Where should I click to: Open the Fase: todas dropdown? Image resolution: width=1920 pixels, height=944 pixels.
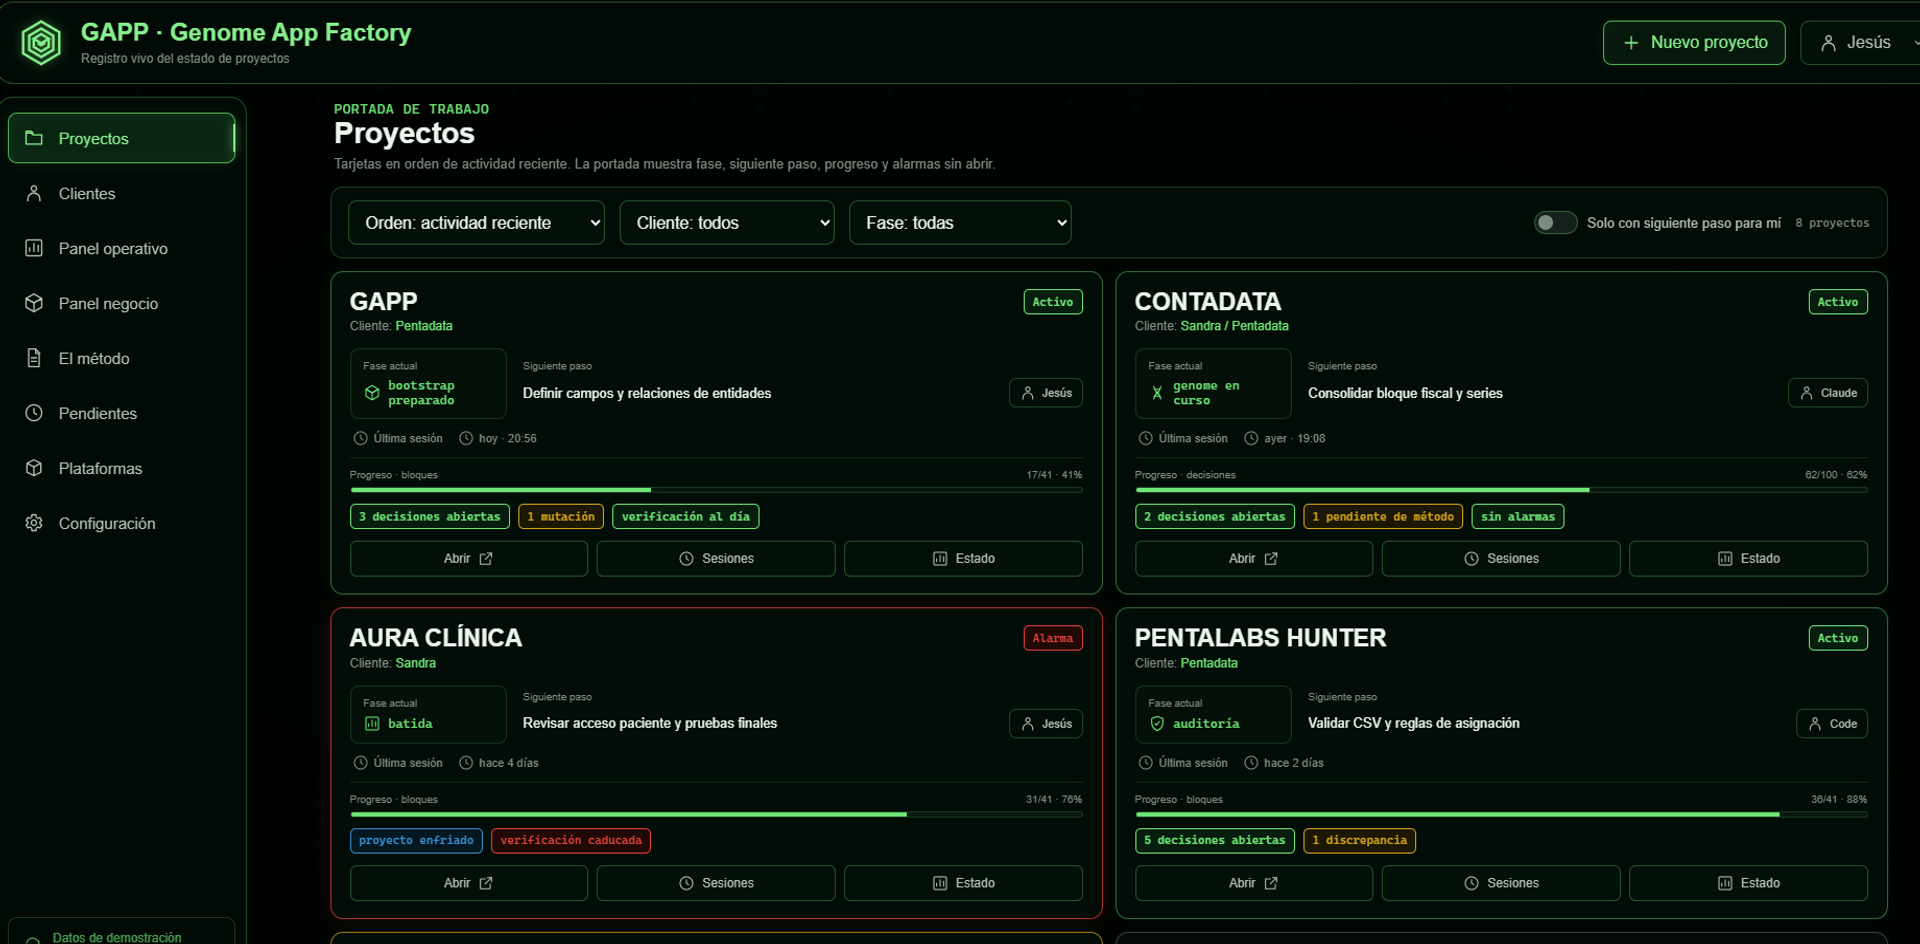(960, 222)
